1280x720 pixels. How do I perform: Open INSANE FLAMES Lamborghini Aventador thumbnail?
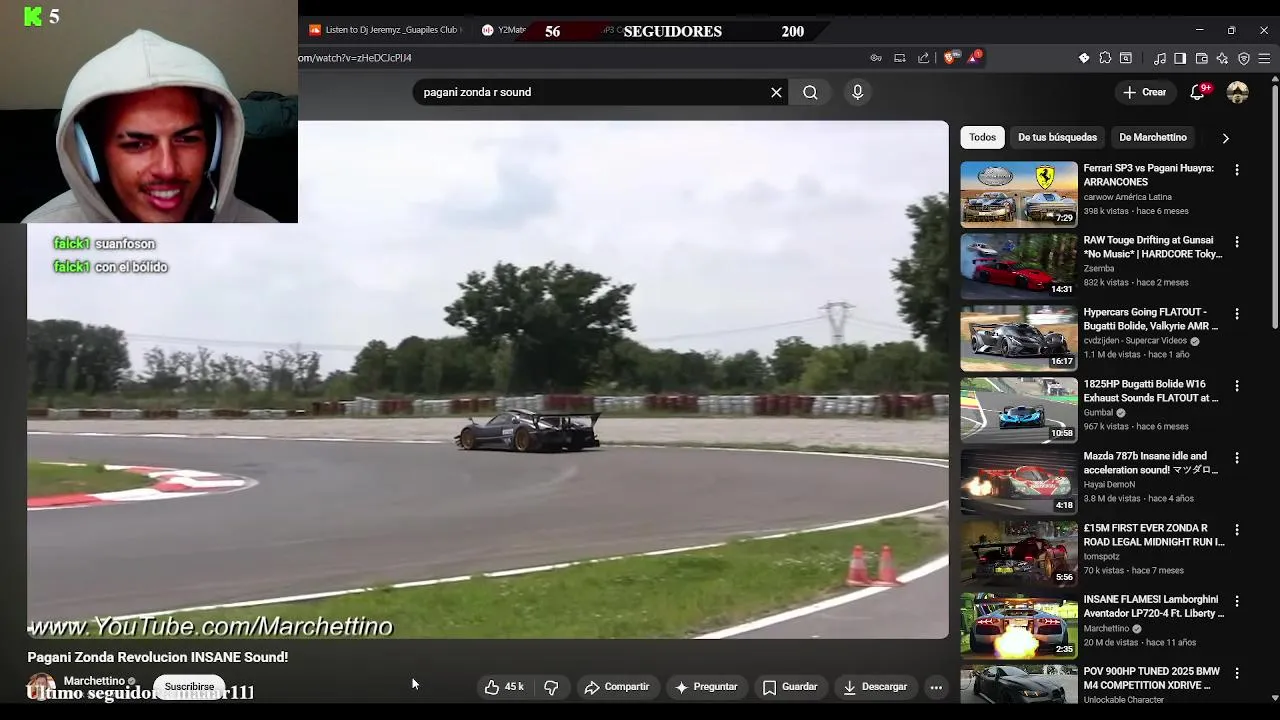[x=1019, y=626]
